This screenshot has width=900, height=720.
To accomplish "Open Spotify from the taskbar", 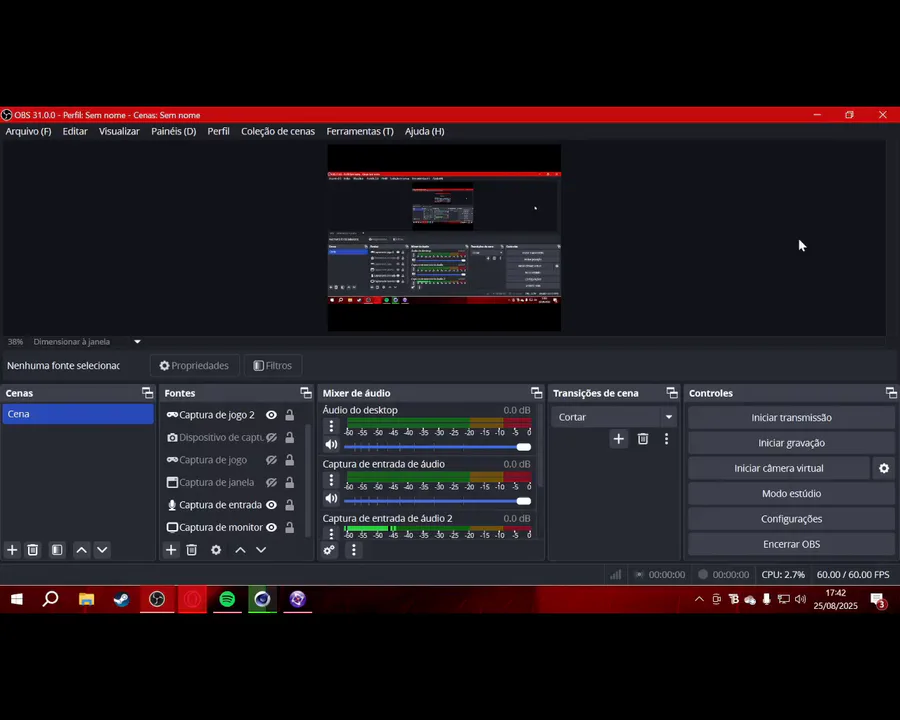I will pos(227,599).
